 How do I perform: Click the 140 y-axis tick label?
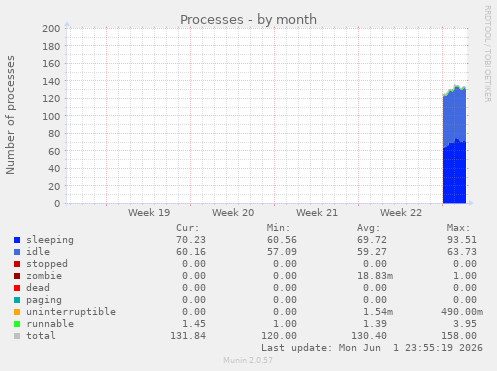click(x=51, y=81)
